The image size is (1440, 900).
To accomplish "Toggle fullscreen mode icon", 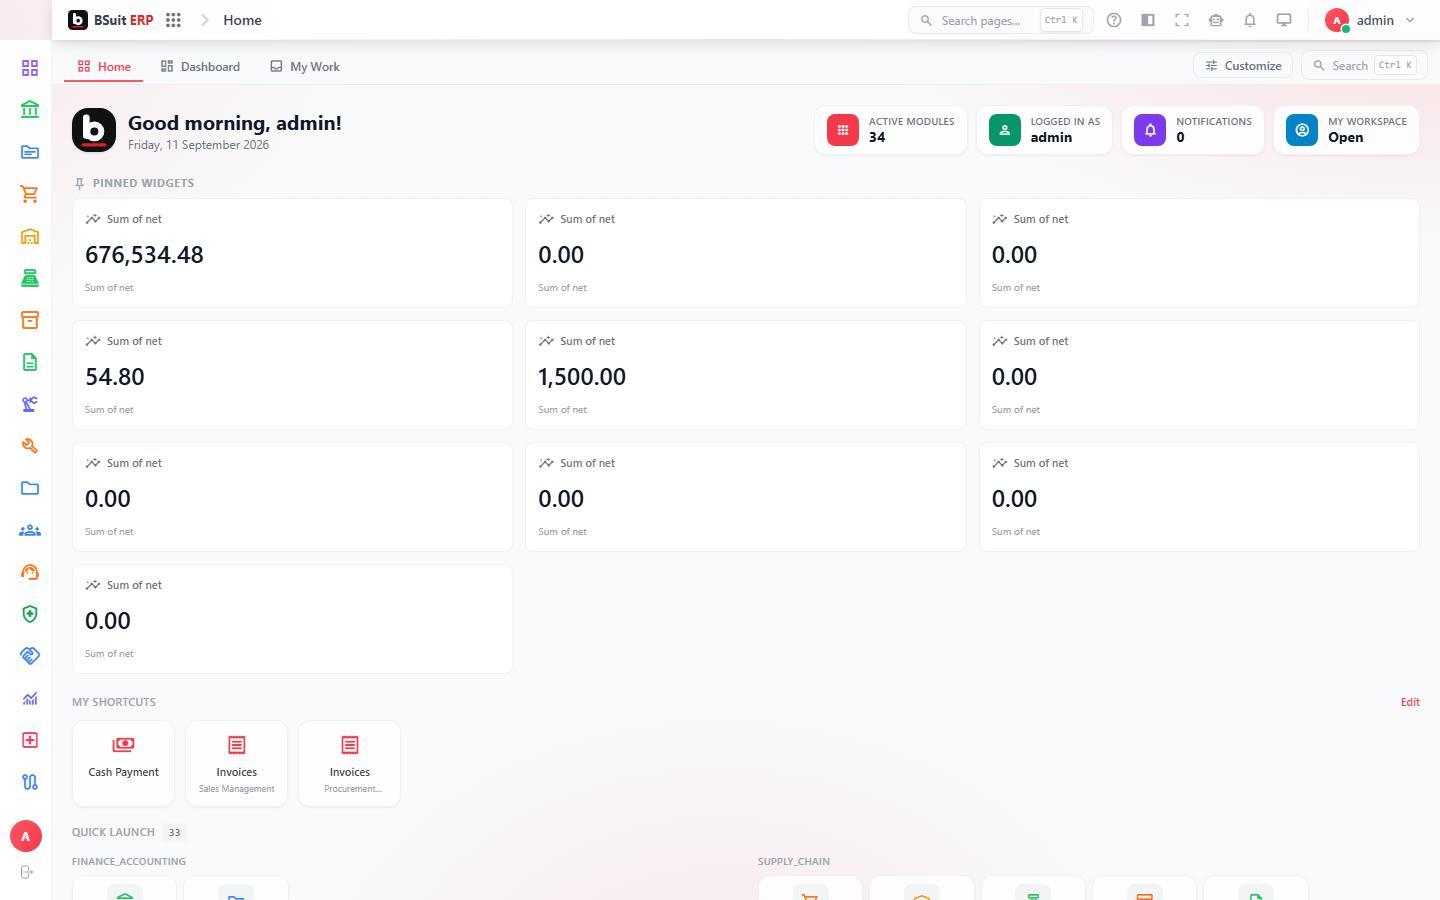I will [1182, 20].
